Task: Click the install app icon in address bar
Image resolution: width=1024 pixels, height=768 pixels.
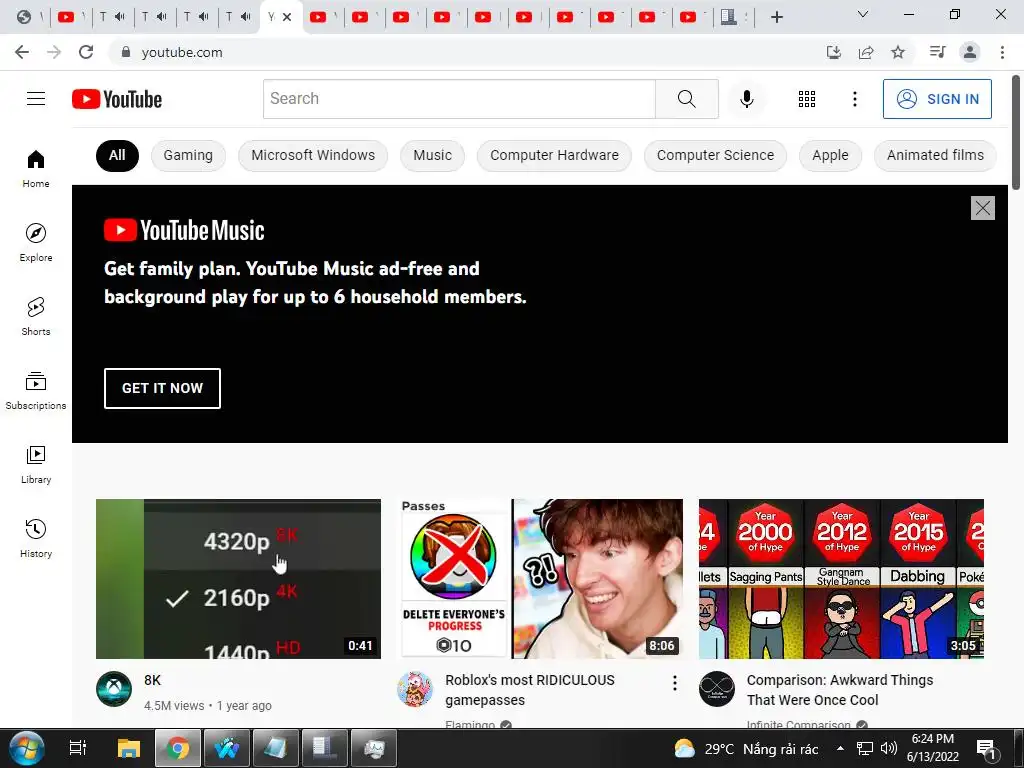Action: pos(833,52)
